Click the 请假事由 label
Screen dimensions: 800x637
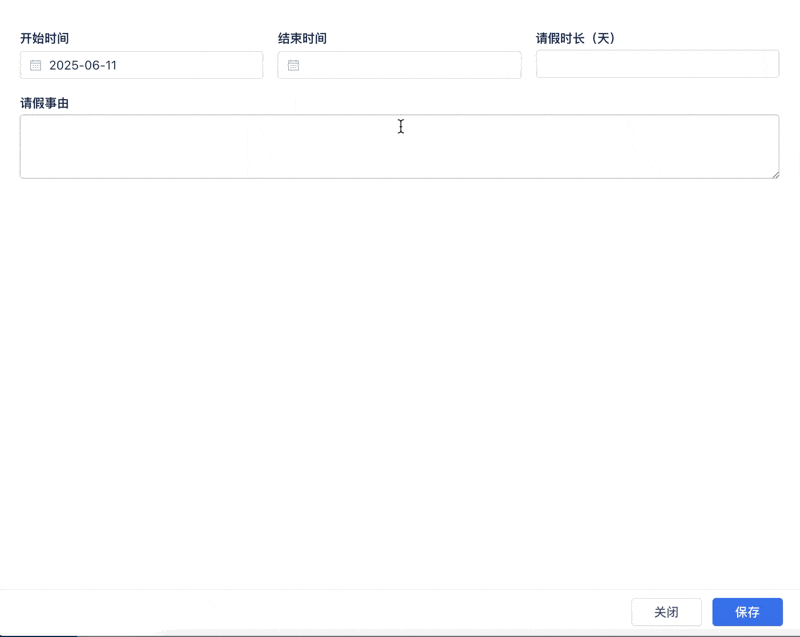pyautogui.click(x=44, y=102)
